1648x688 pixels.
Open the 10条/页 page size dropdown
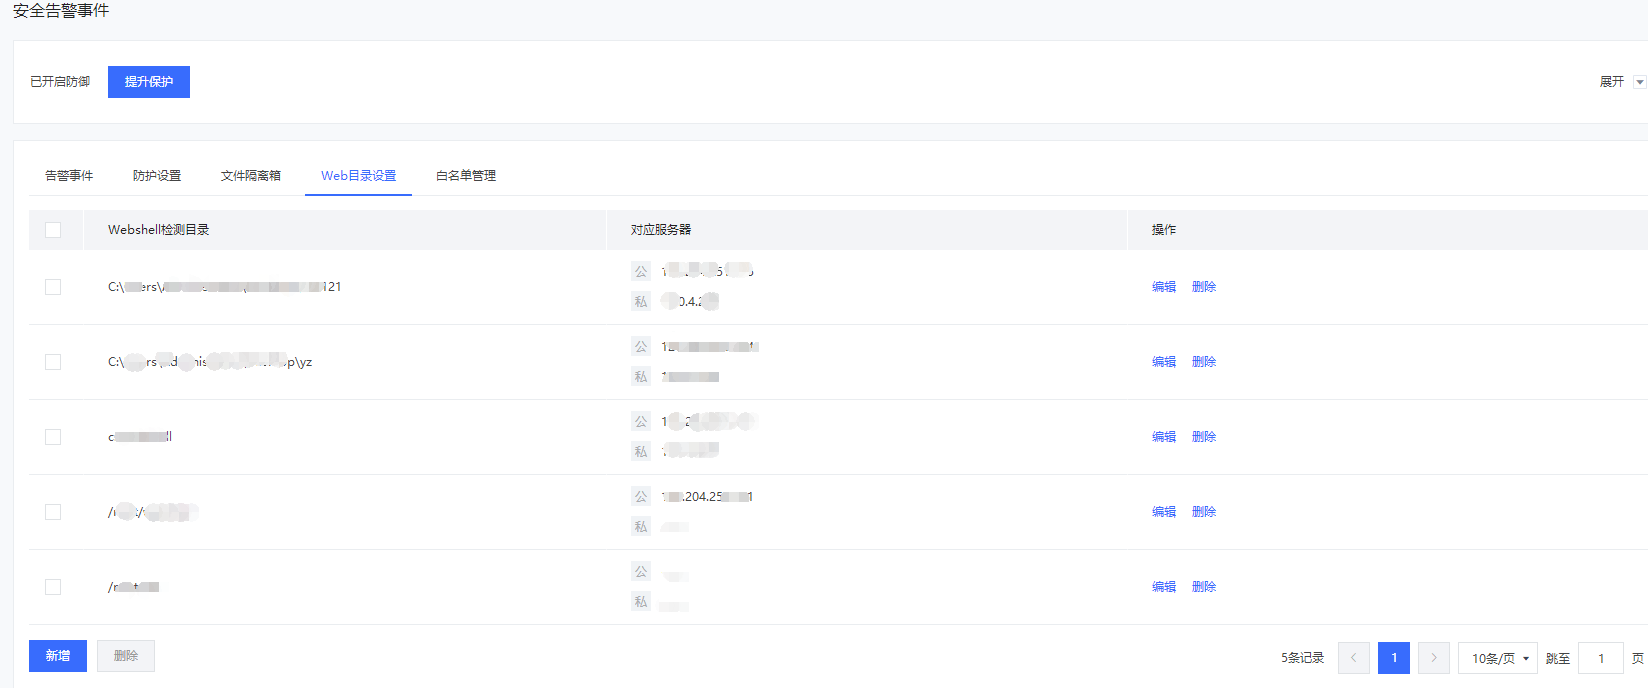pos(1497,658)
